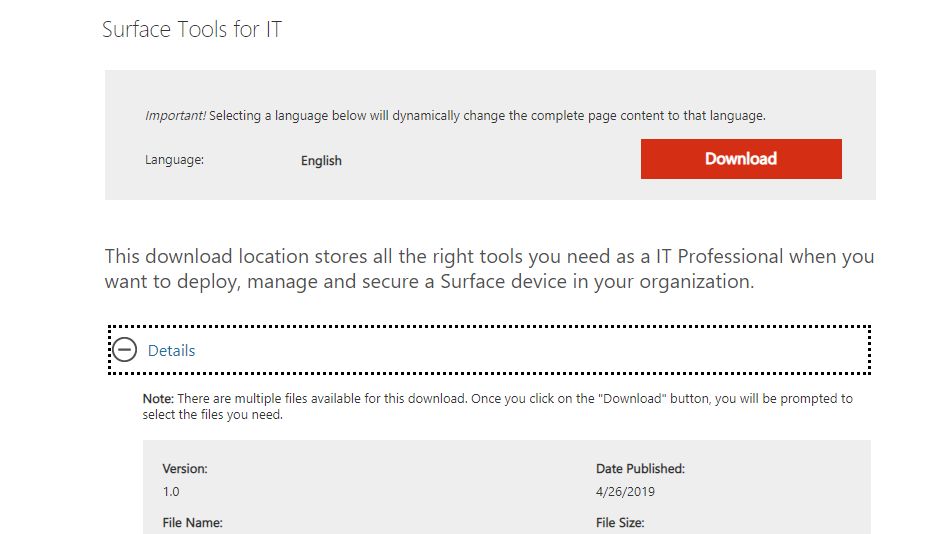The width and height of the screenshot is (932, 534).
Task: Click the 'Important!' language notice text
Action: [x=455, y=115]
